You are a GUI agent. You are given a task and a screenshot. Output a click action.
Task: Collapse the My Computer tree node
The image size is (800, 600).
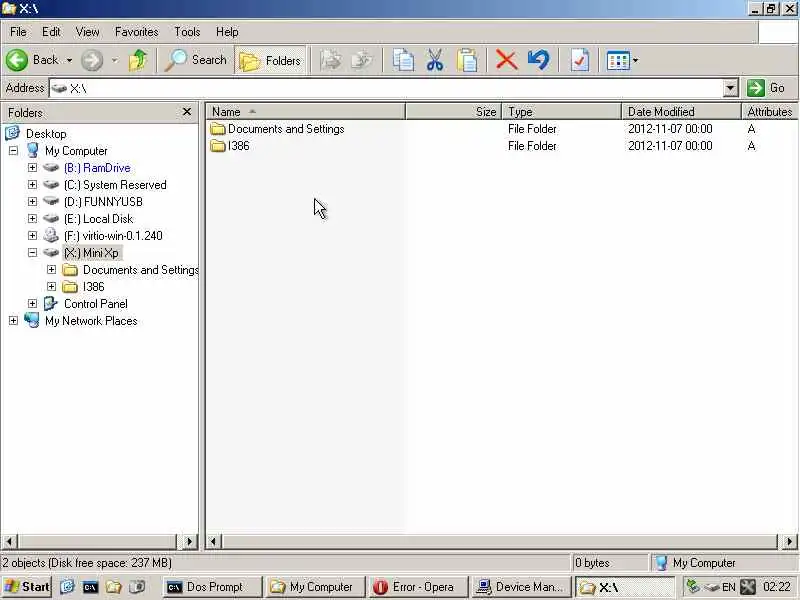click(13, 151)
